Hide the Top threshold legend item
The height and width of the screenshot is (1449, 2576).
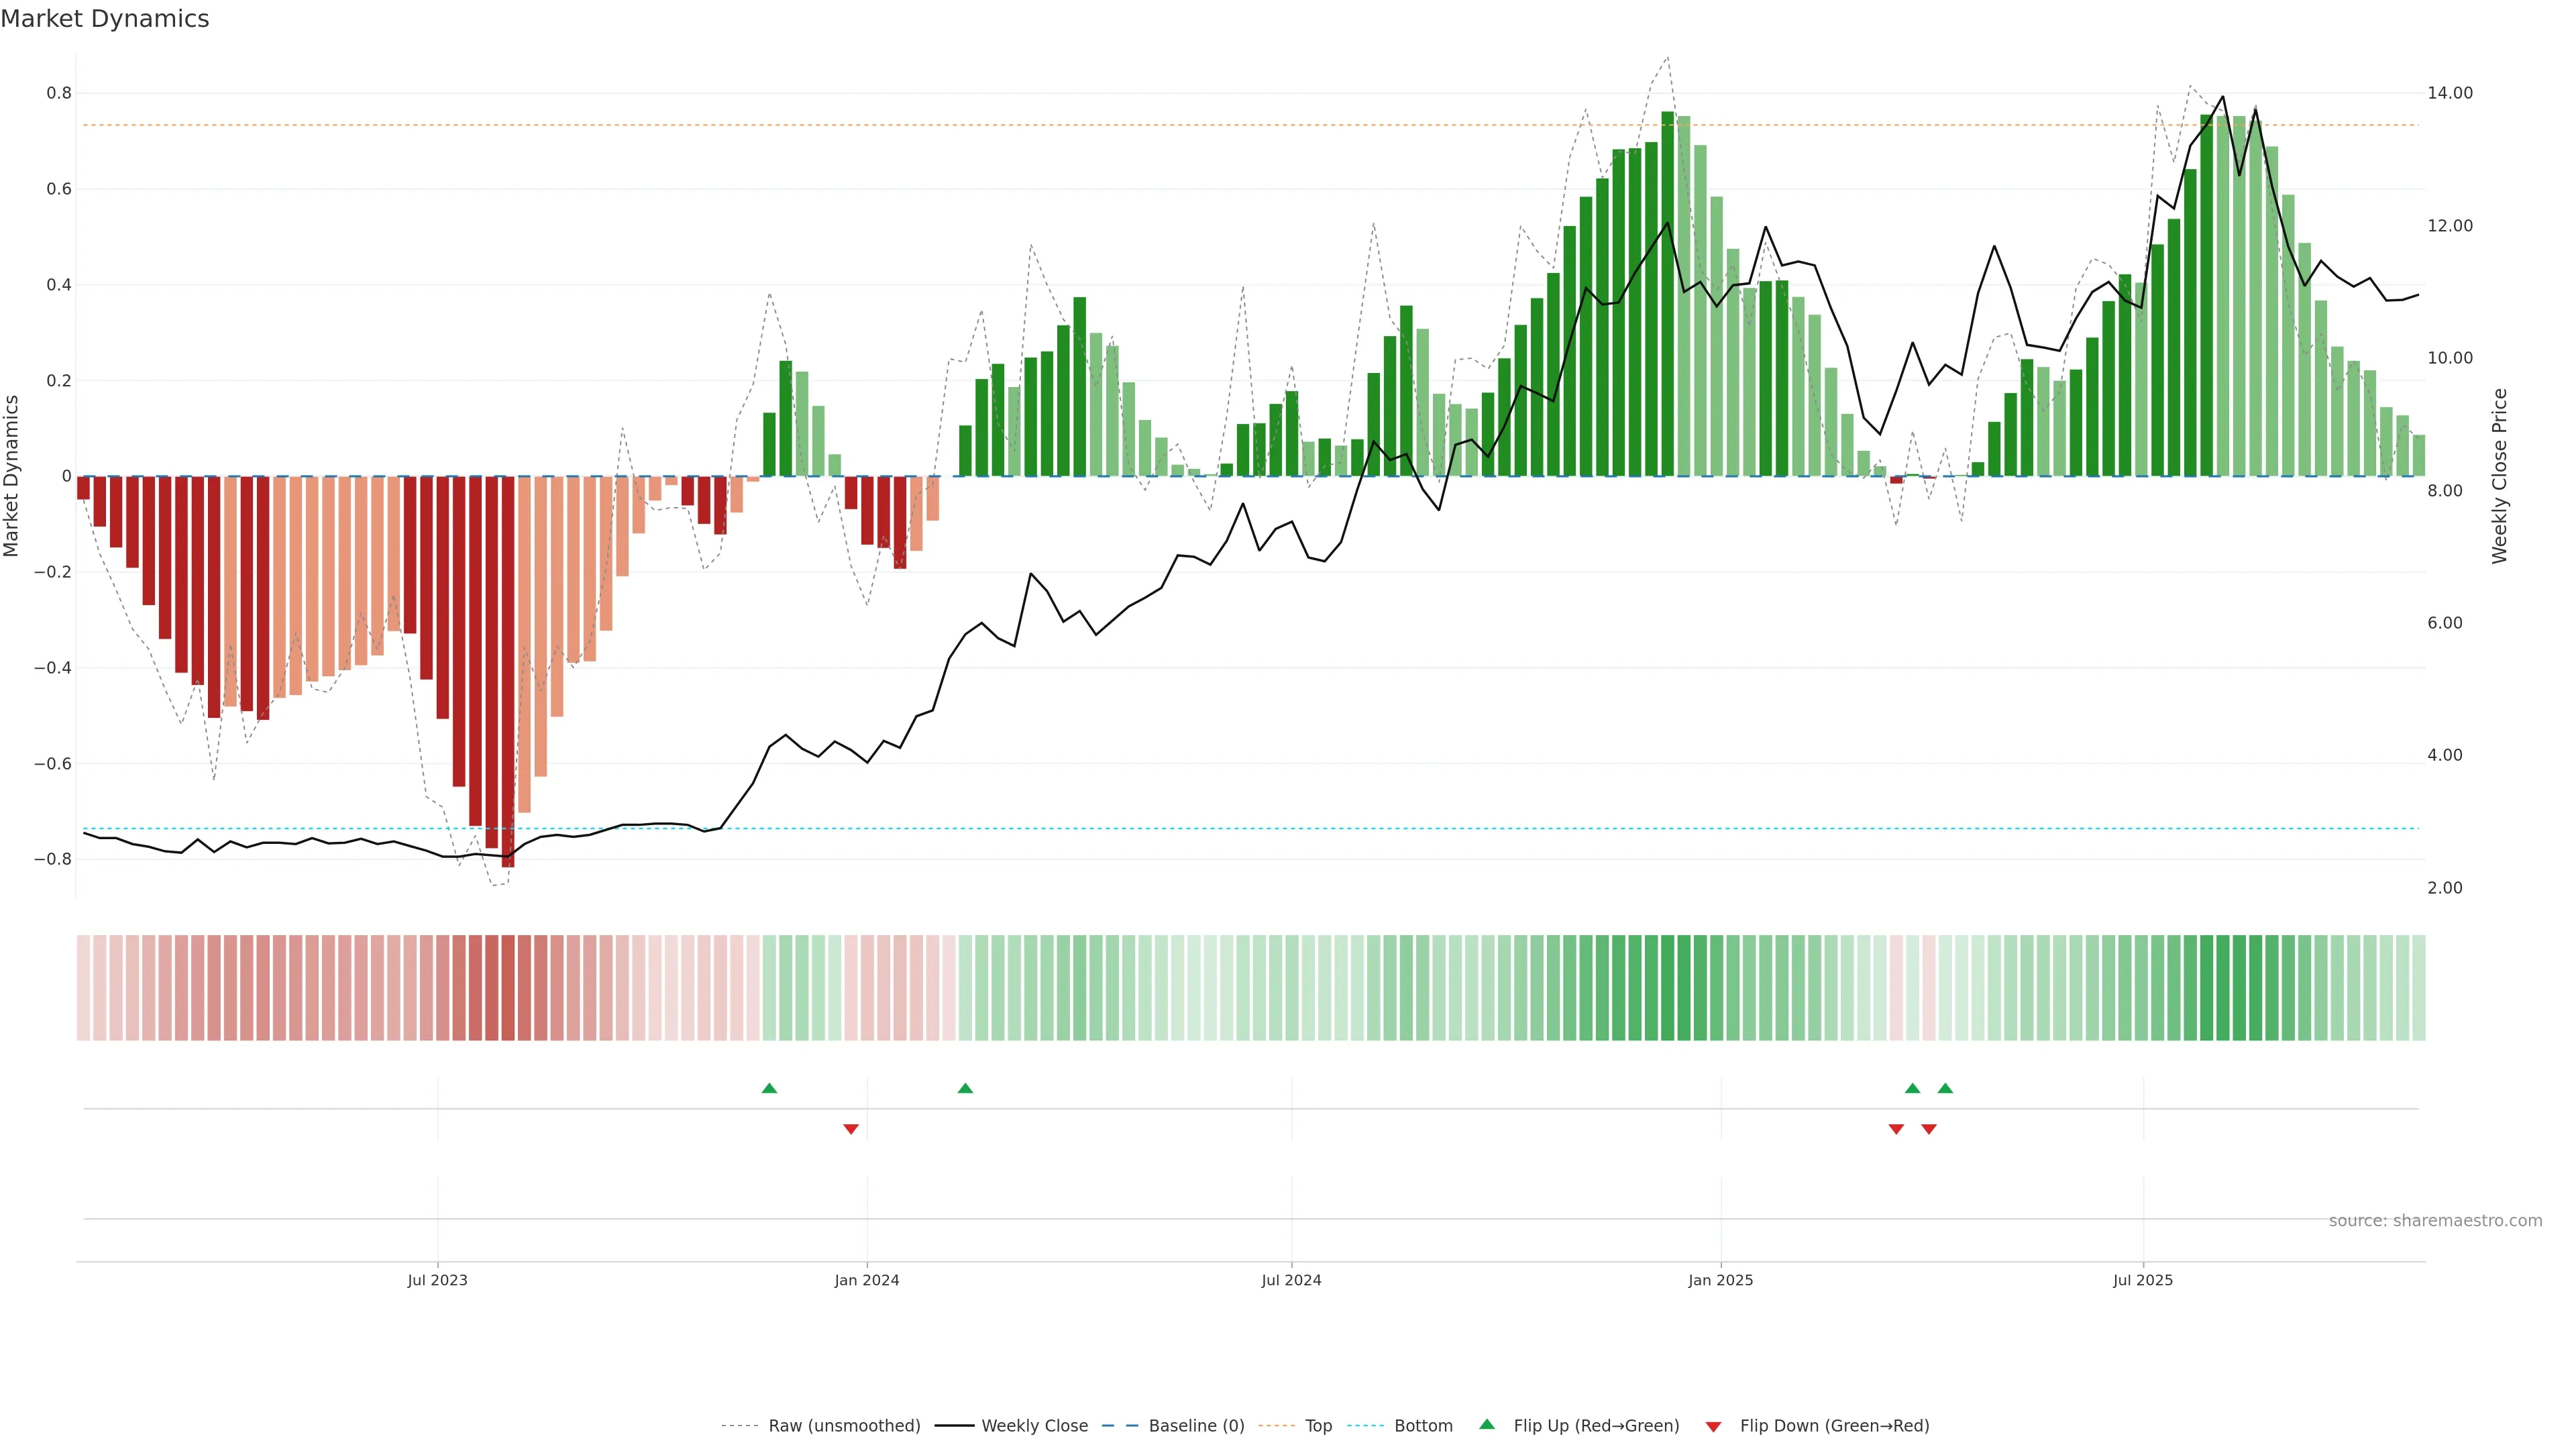(1318, 1426)
